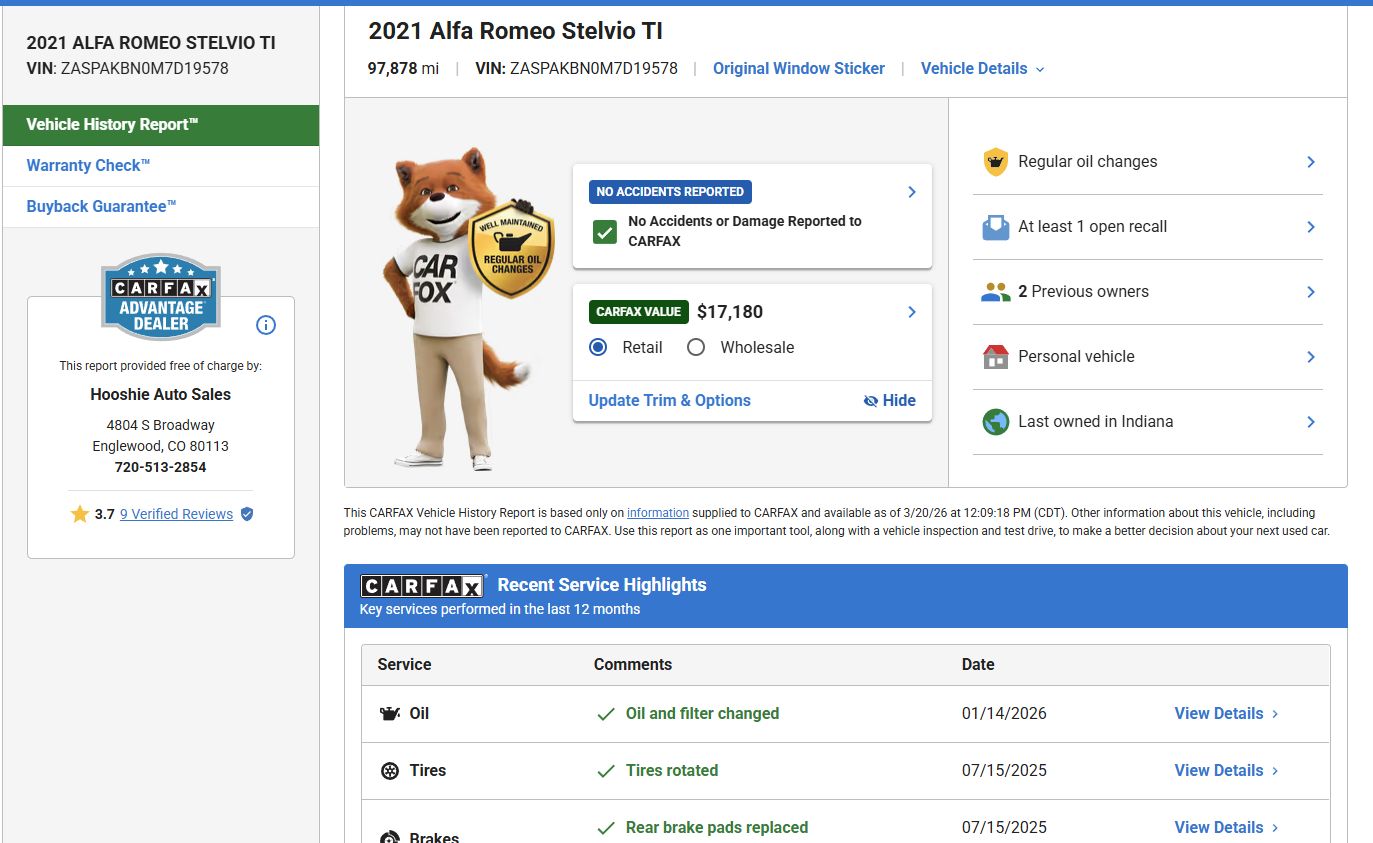
Task: Click the globe icon for Last owned in Indiana
Action: 995,422
